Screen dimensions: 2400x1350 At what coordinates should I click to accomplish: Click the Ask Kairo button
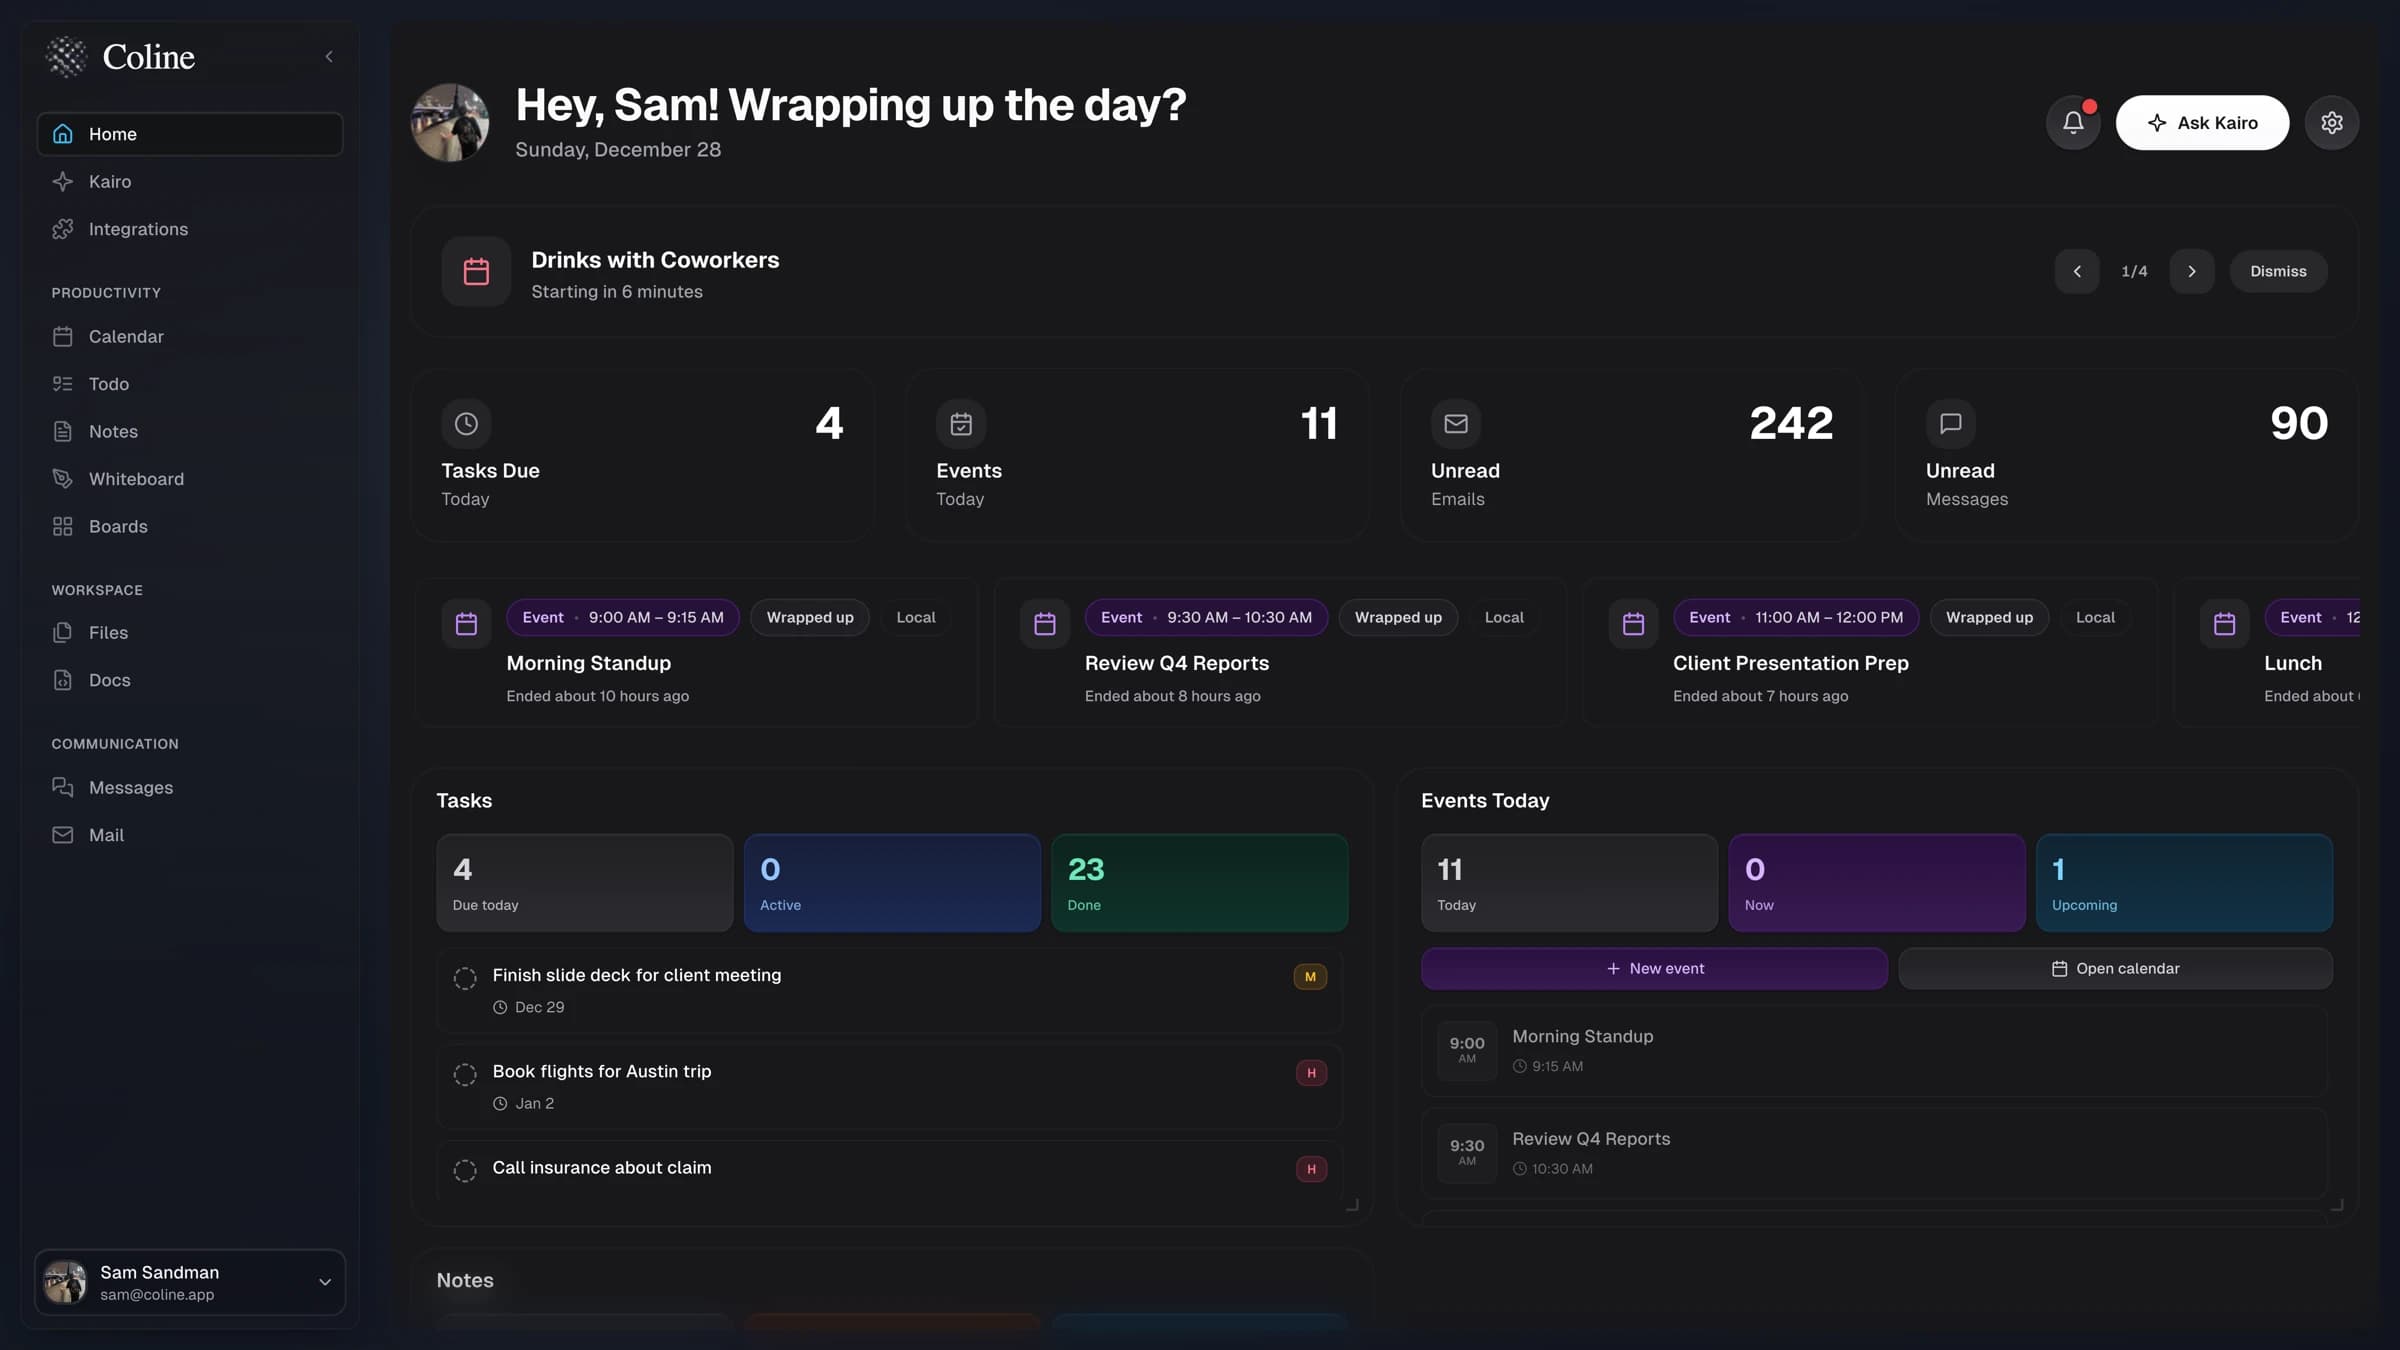(2202, 122)
